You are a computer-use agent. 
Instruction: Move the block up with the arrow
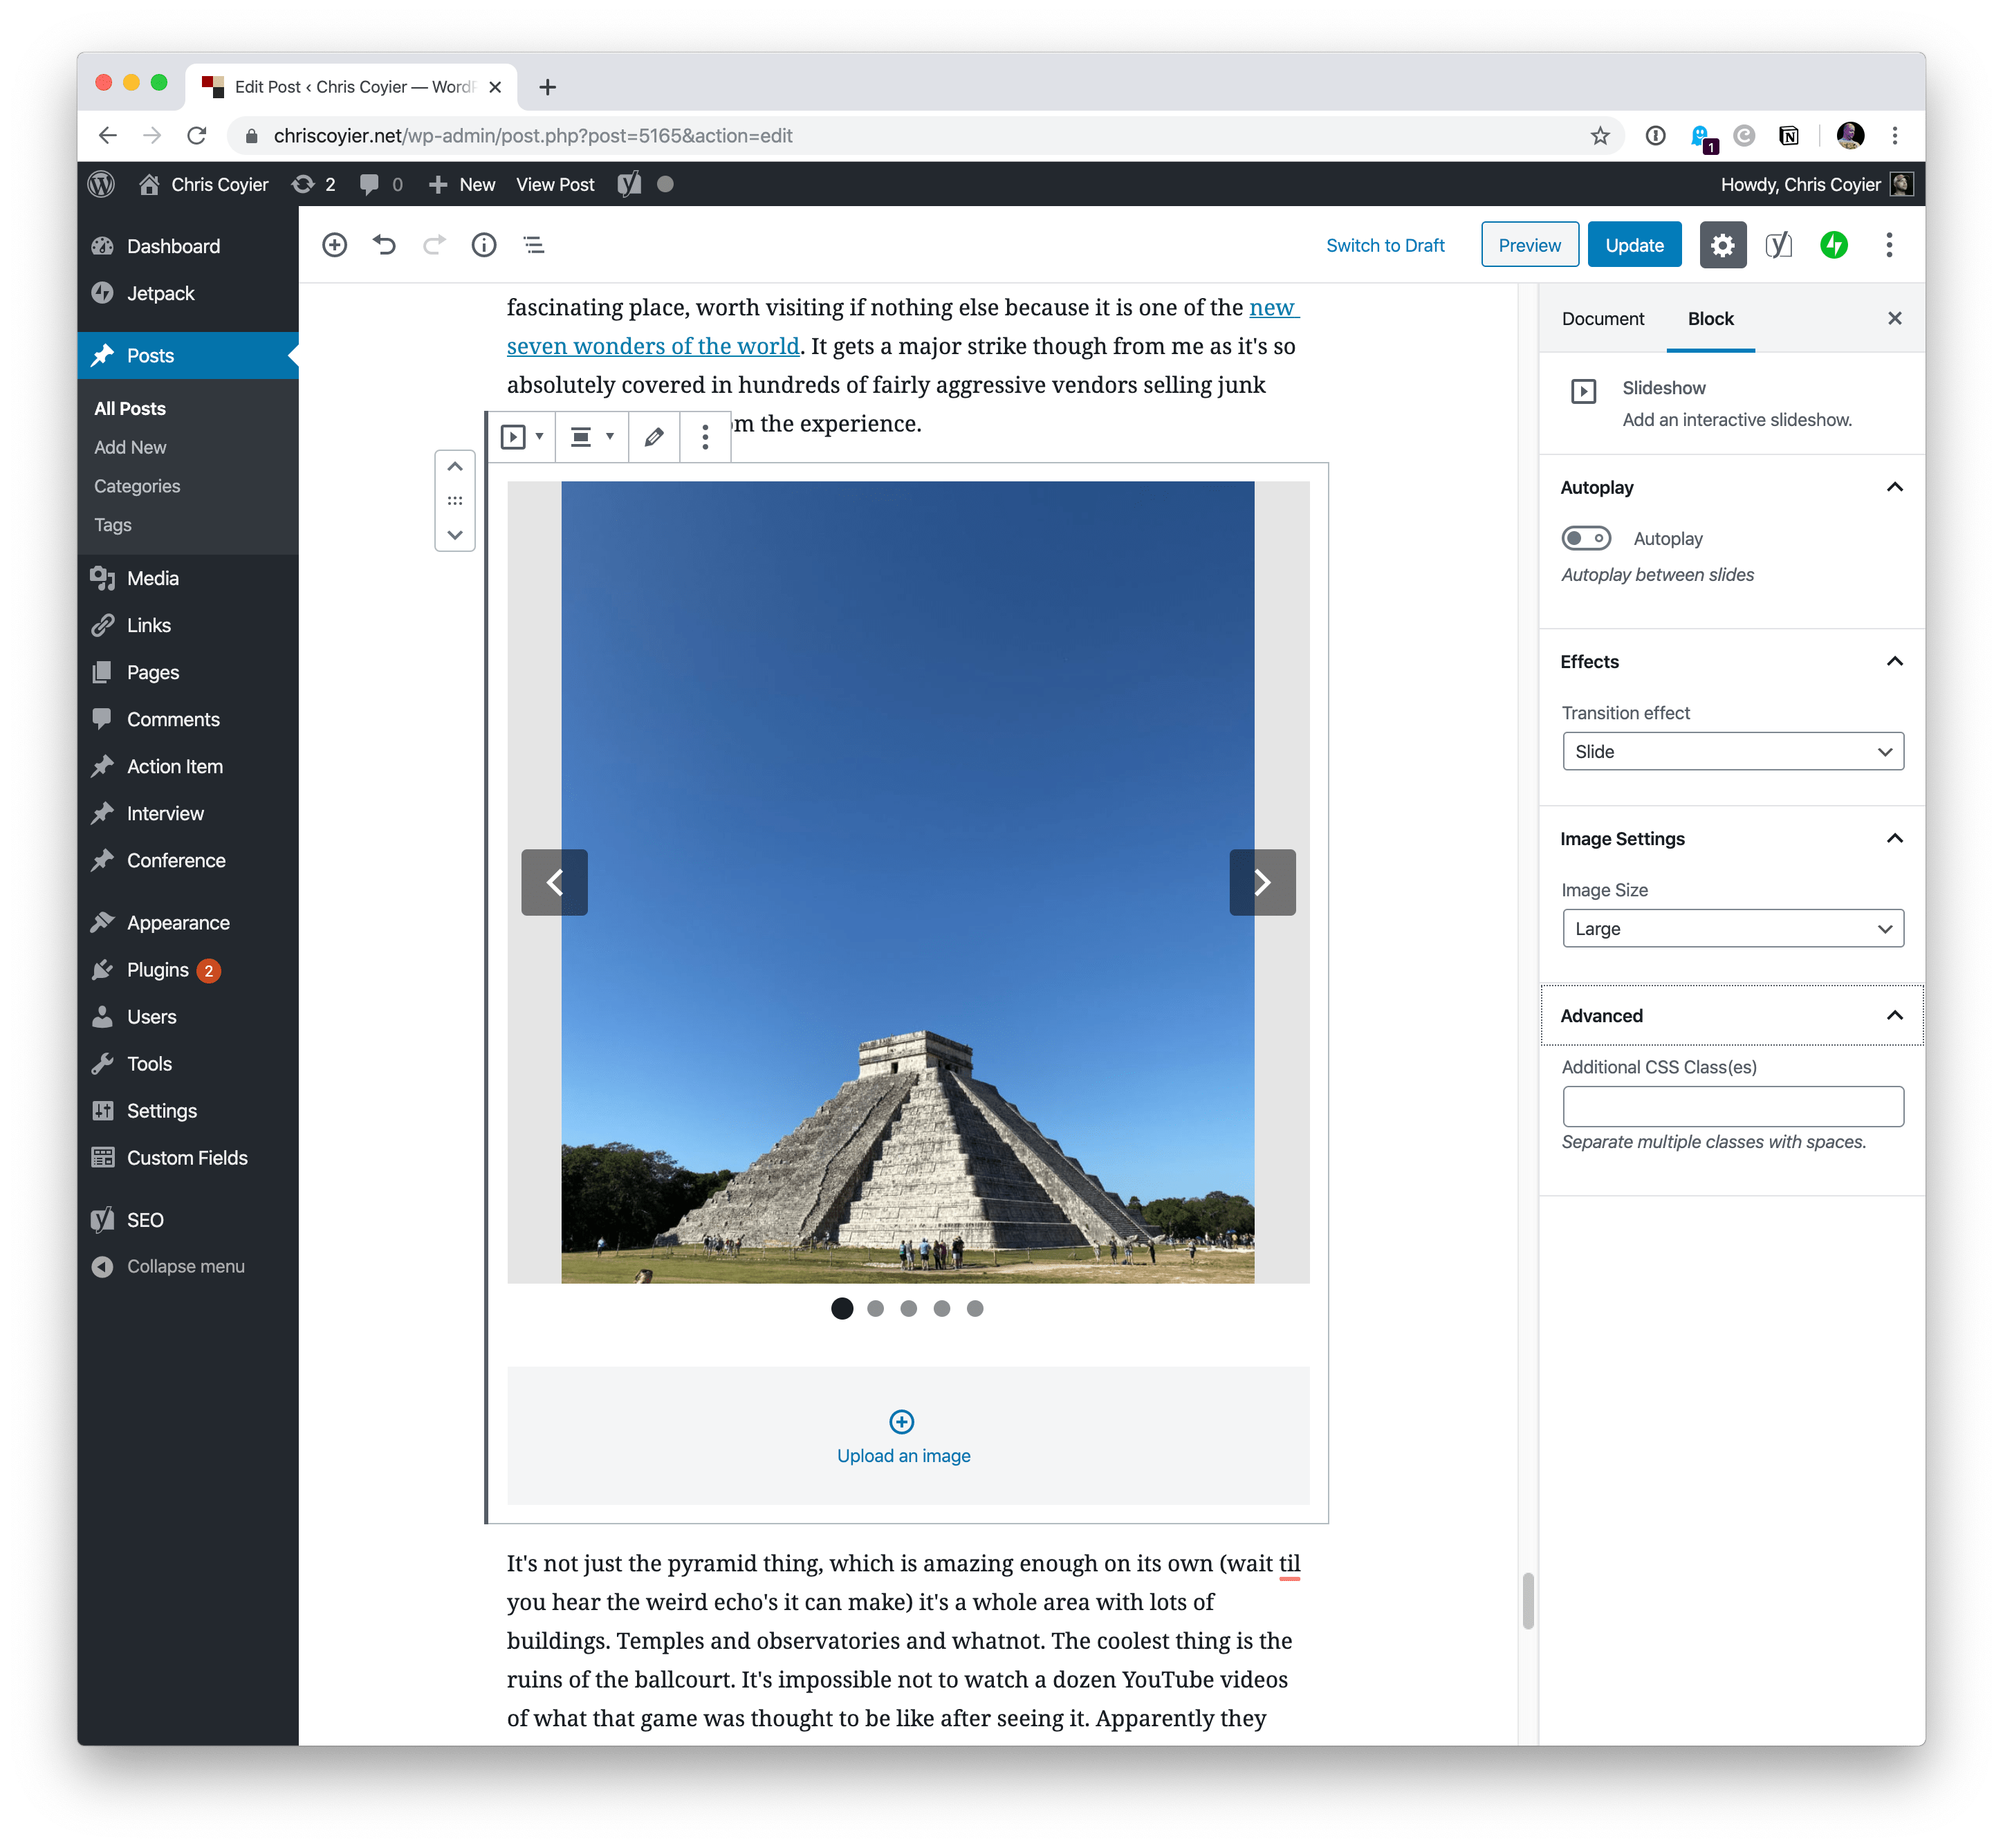(x=455, y=467)
